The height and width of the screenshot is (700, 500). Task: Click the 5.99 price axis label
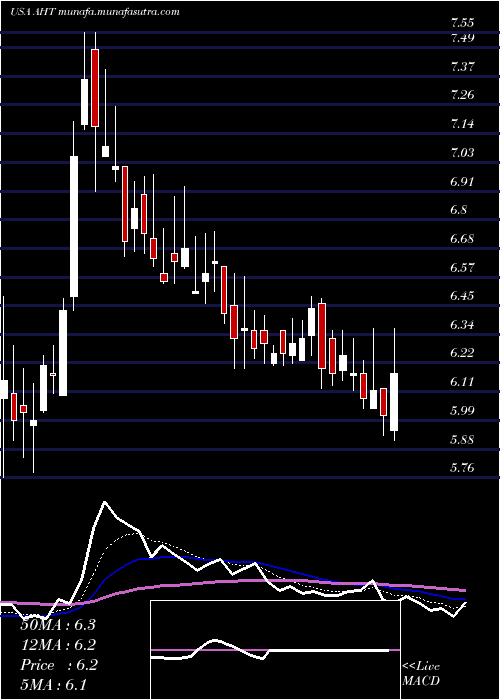[462, 411]
